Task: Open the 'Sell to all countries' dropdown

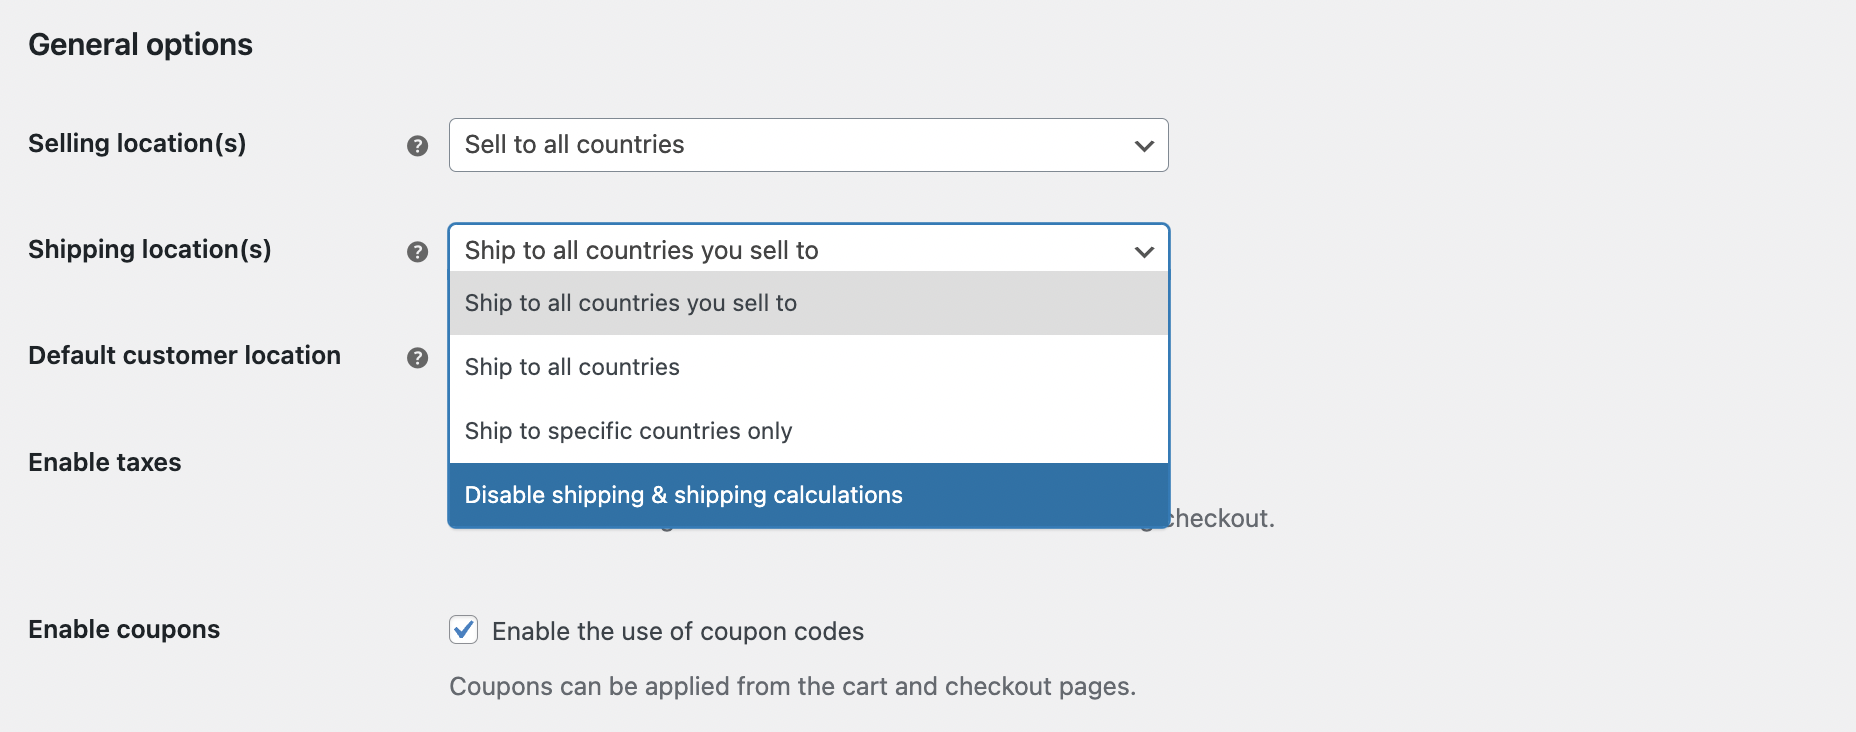Action: pyautogui.click(x=807, y=145)
